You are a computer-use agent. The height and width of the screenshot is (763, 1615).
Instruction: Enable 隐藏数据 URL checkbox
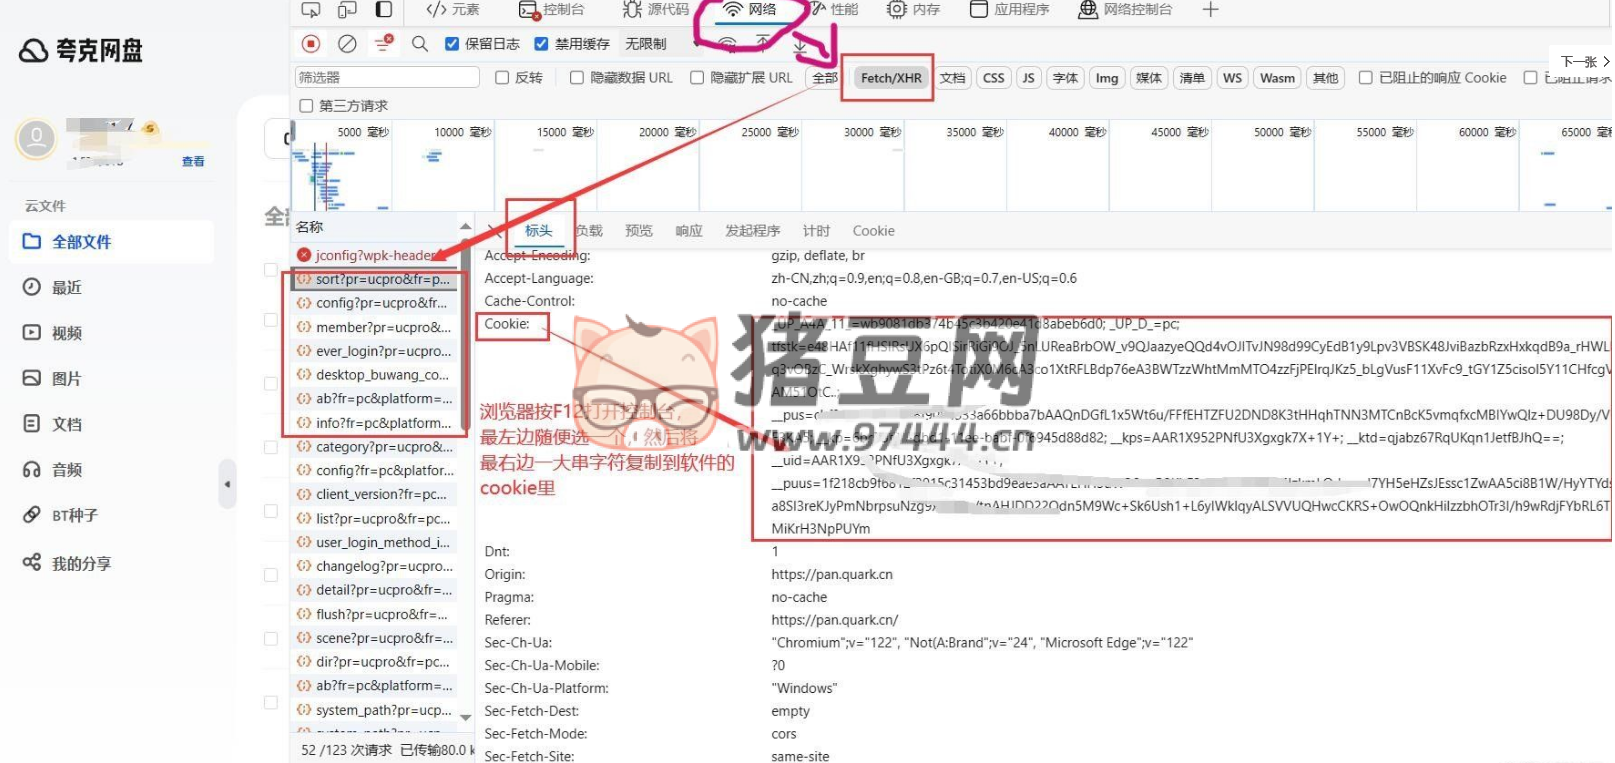577,77
